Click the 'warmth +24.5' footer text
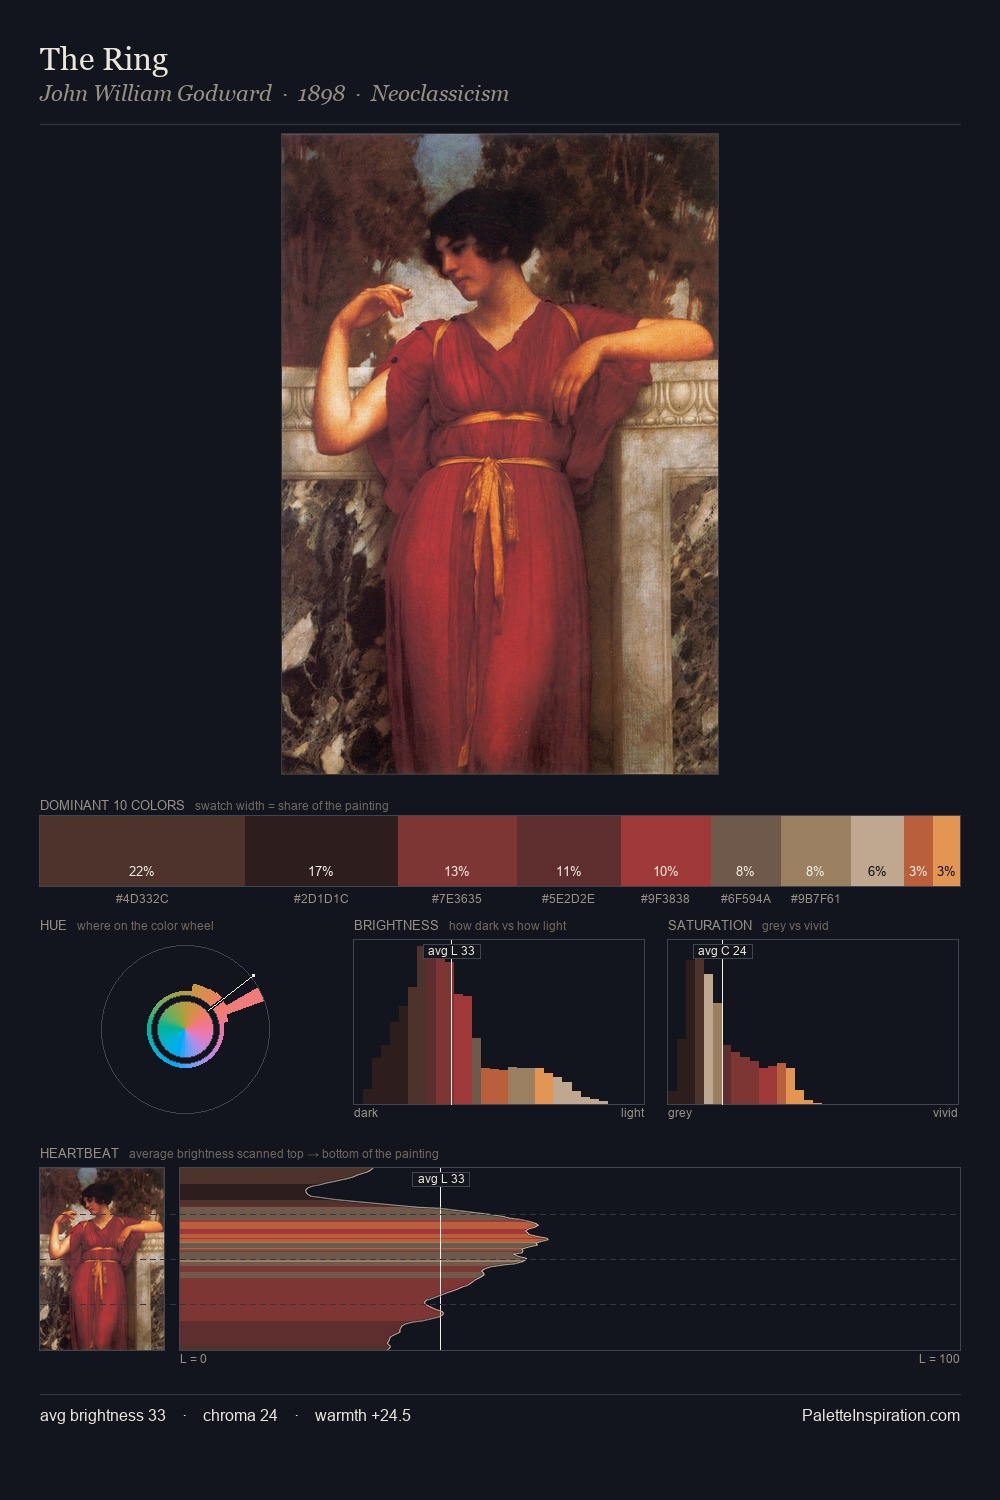Screen dimensions: 1000x1500 (x=363, y=1415)
